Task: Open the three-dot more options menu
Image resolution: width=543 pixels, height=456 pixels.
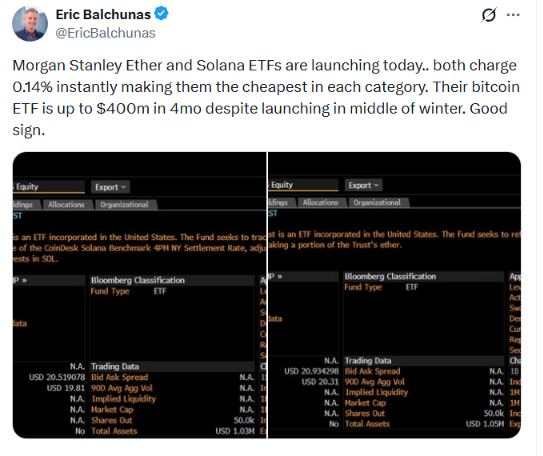Action: click(x=513, y=15)
